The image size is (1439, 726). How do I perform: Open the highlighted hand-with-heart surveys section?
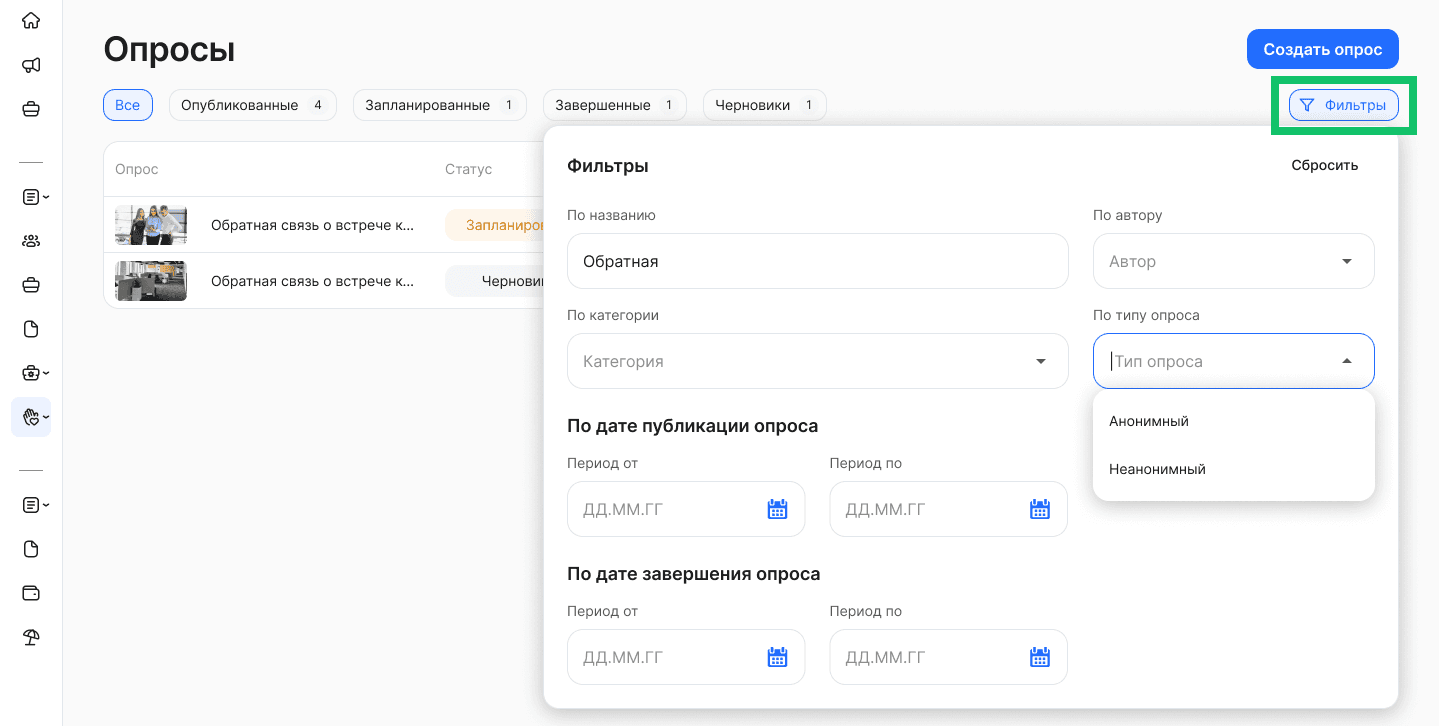[x=29, y=416]
